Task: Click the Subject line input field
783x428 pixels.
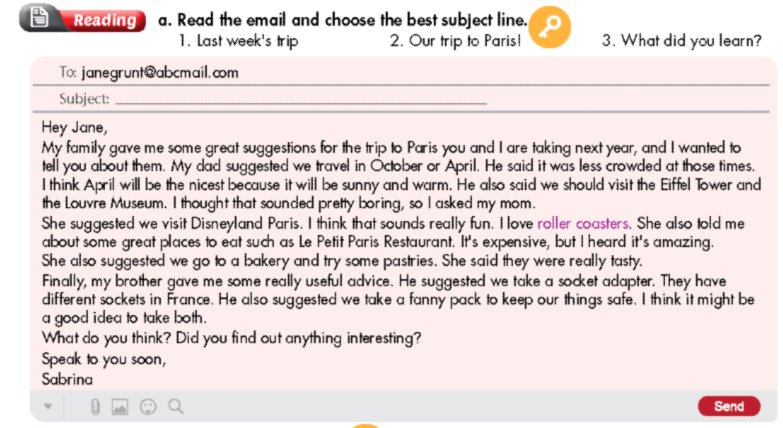Action: pyautogui.click(x=302, y=98)
